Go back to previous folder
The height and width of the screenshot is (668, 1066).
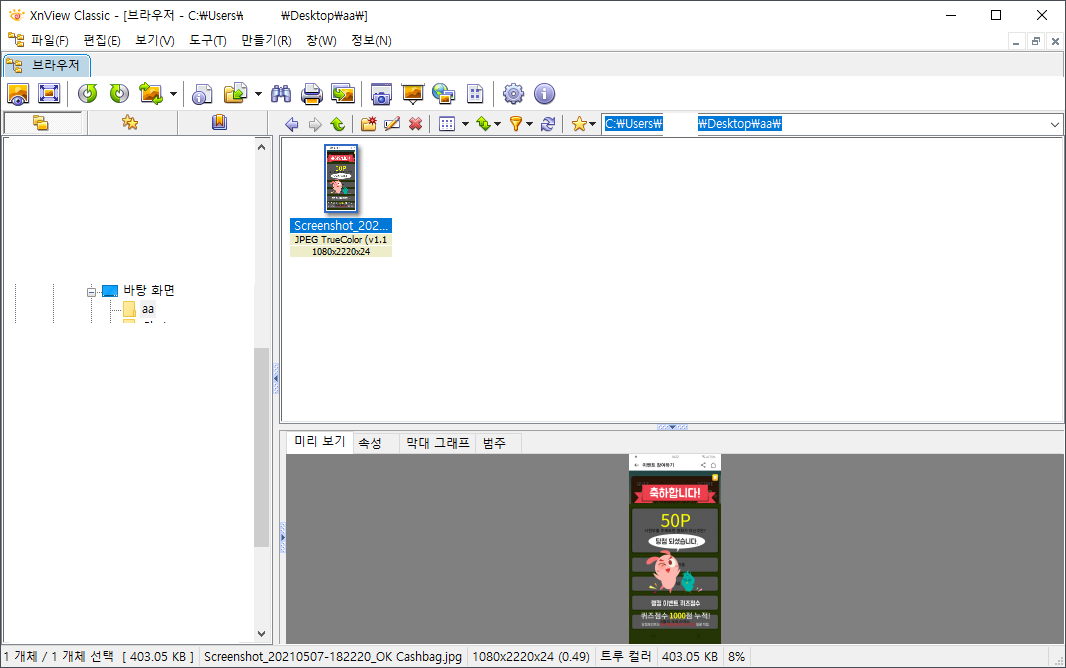(292, 124)
